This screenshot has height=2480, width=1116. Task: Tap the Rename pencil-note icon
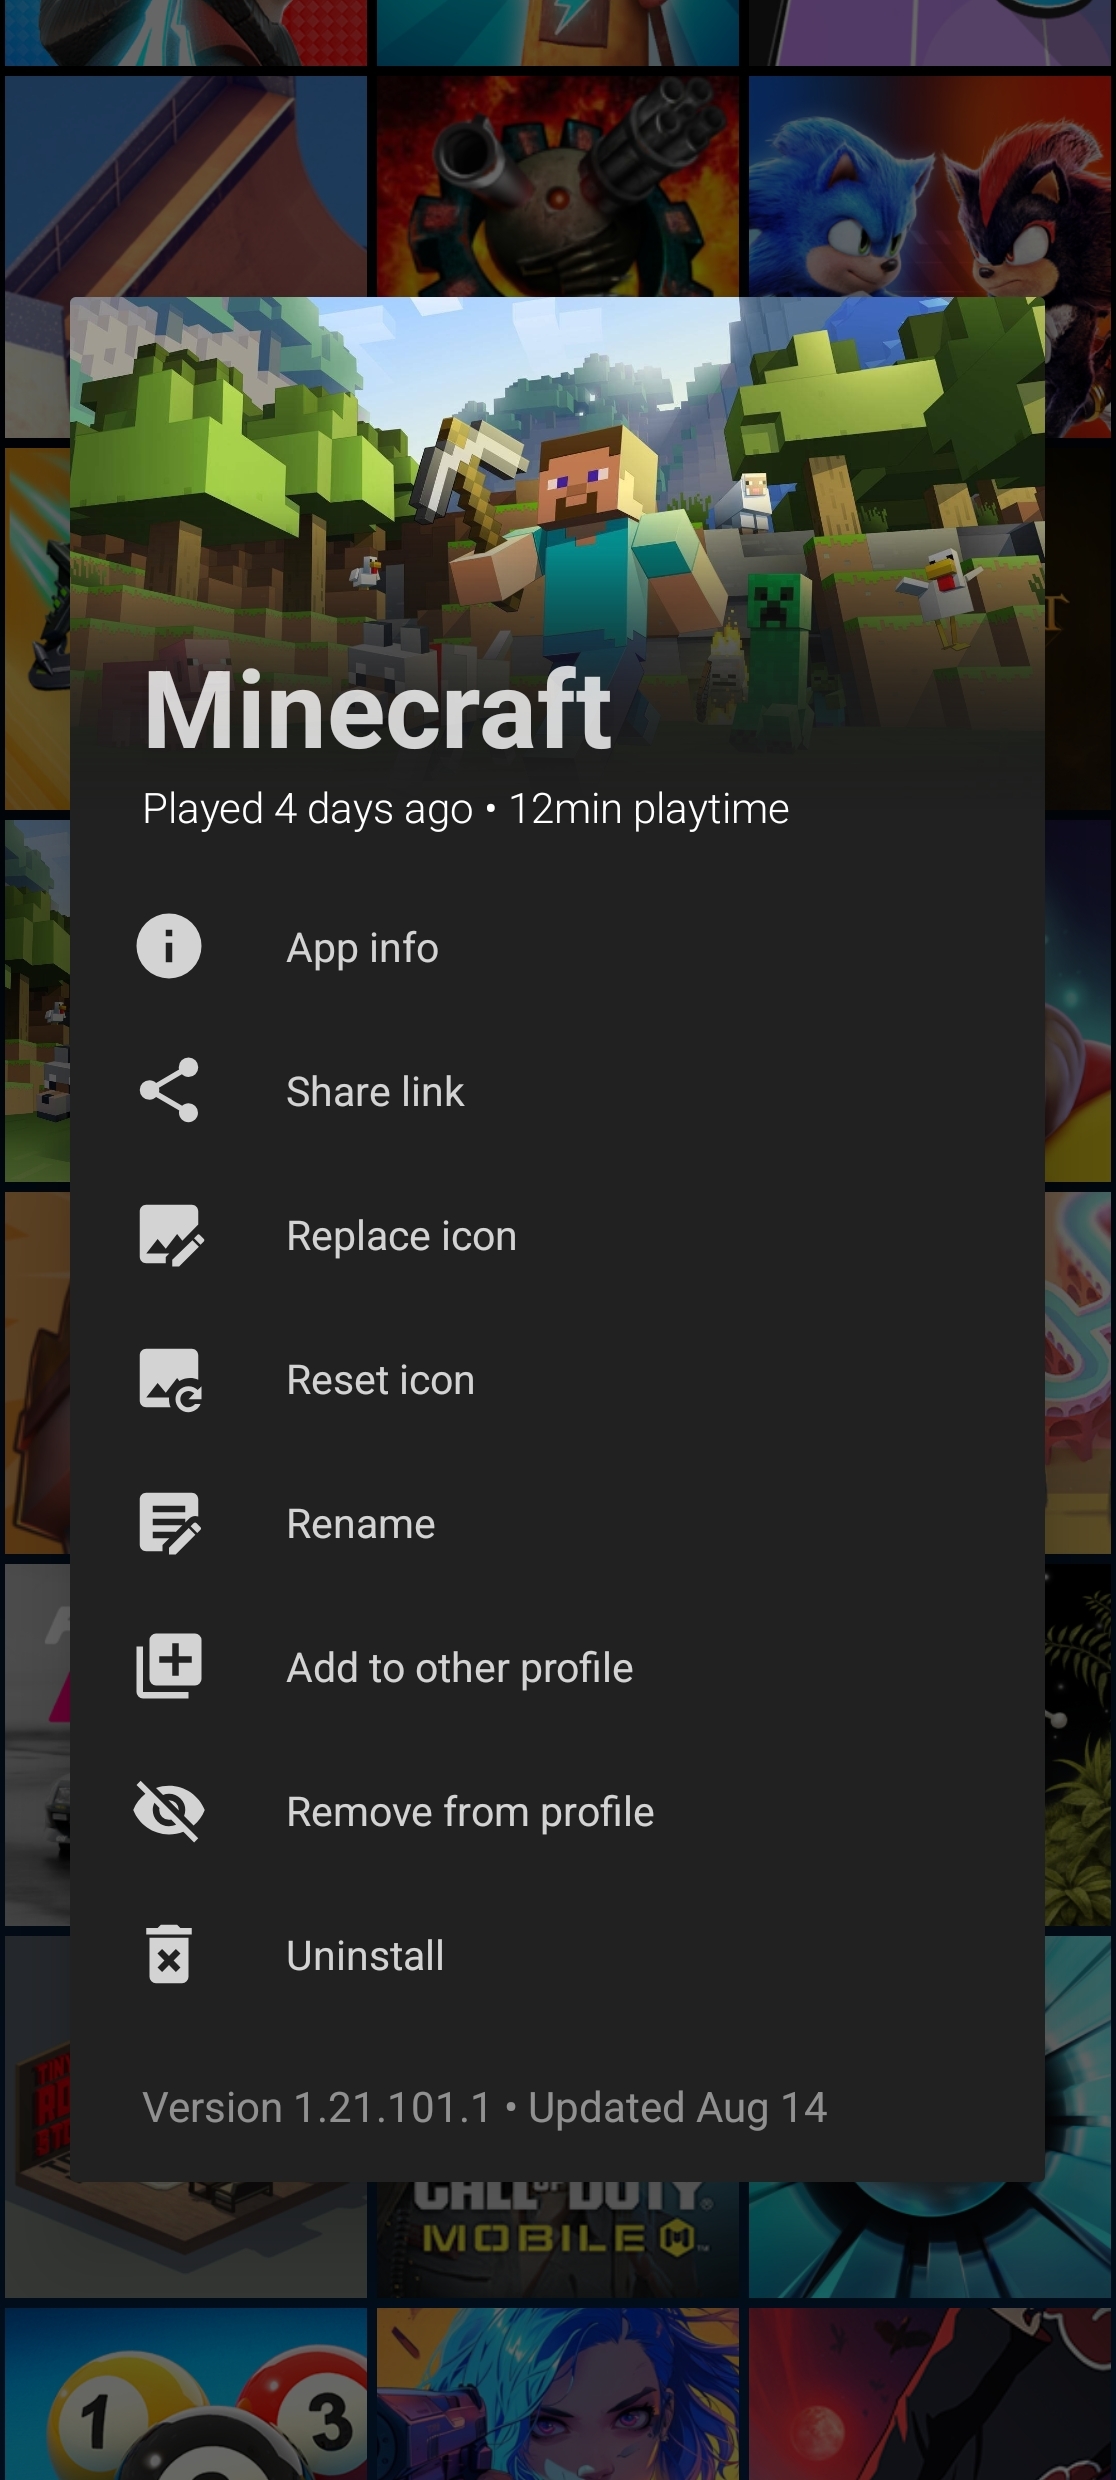point(169,1523)
